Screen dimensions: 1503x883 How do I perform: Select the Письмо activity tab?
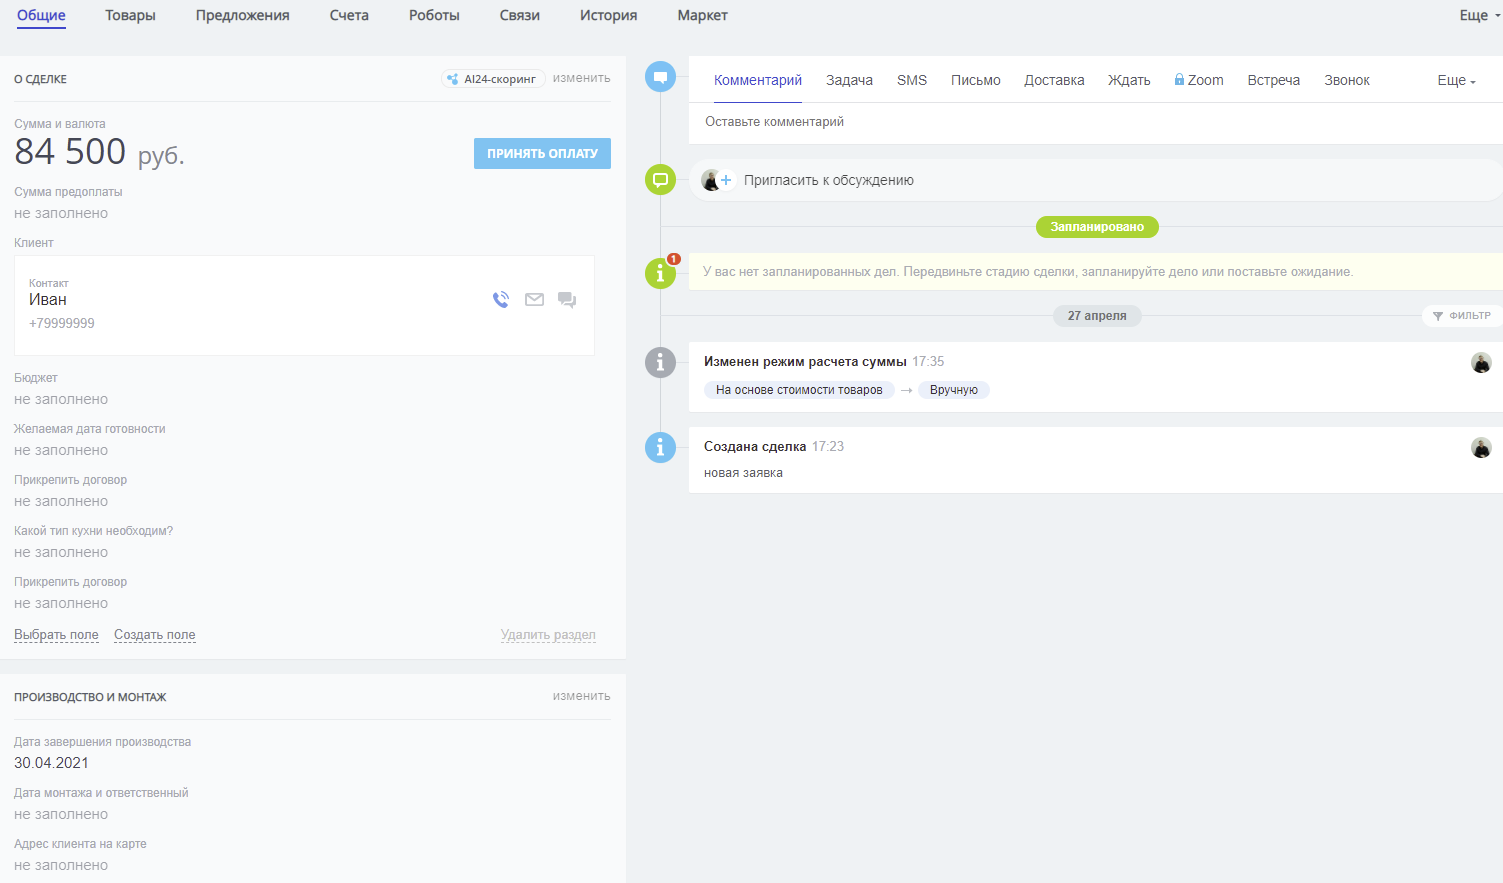coord(976,80)
